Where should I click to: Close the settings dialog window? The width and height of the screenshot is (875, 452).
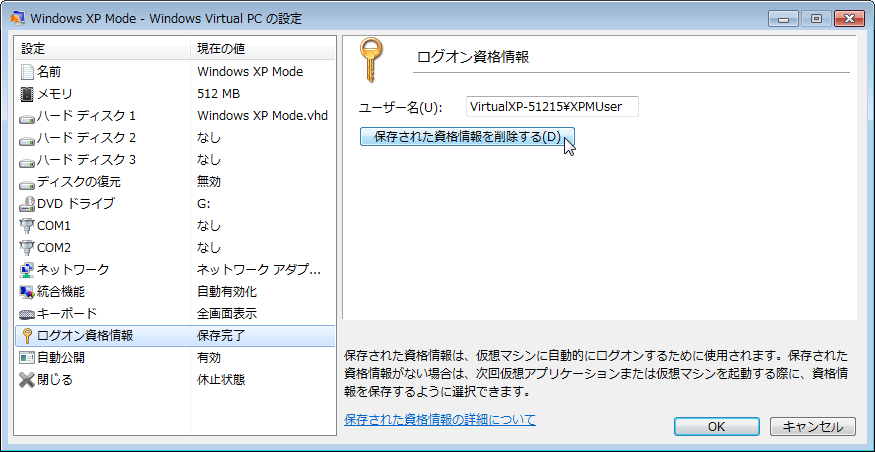[x=849, y=19]
